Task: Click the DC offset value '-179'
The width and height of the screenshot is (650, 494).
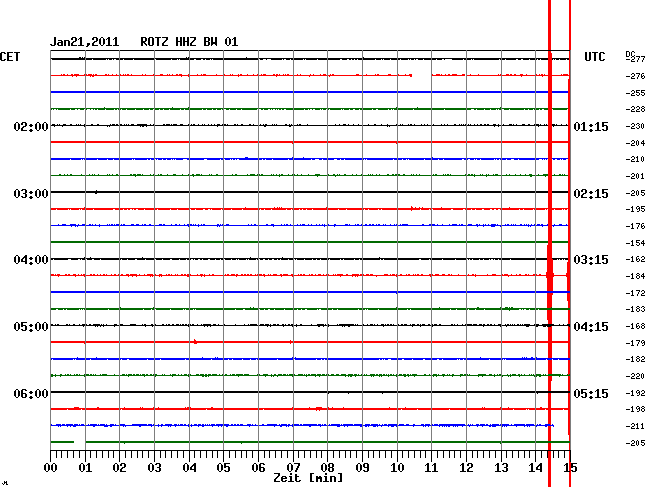Action: click(x=635, y=344)
